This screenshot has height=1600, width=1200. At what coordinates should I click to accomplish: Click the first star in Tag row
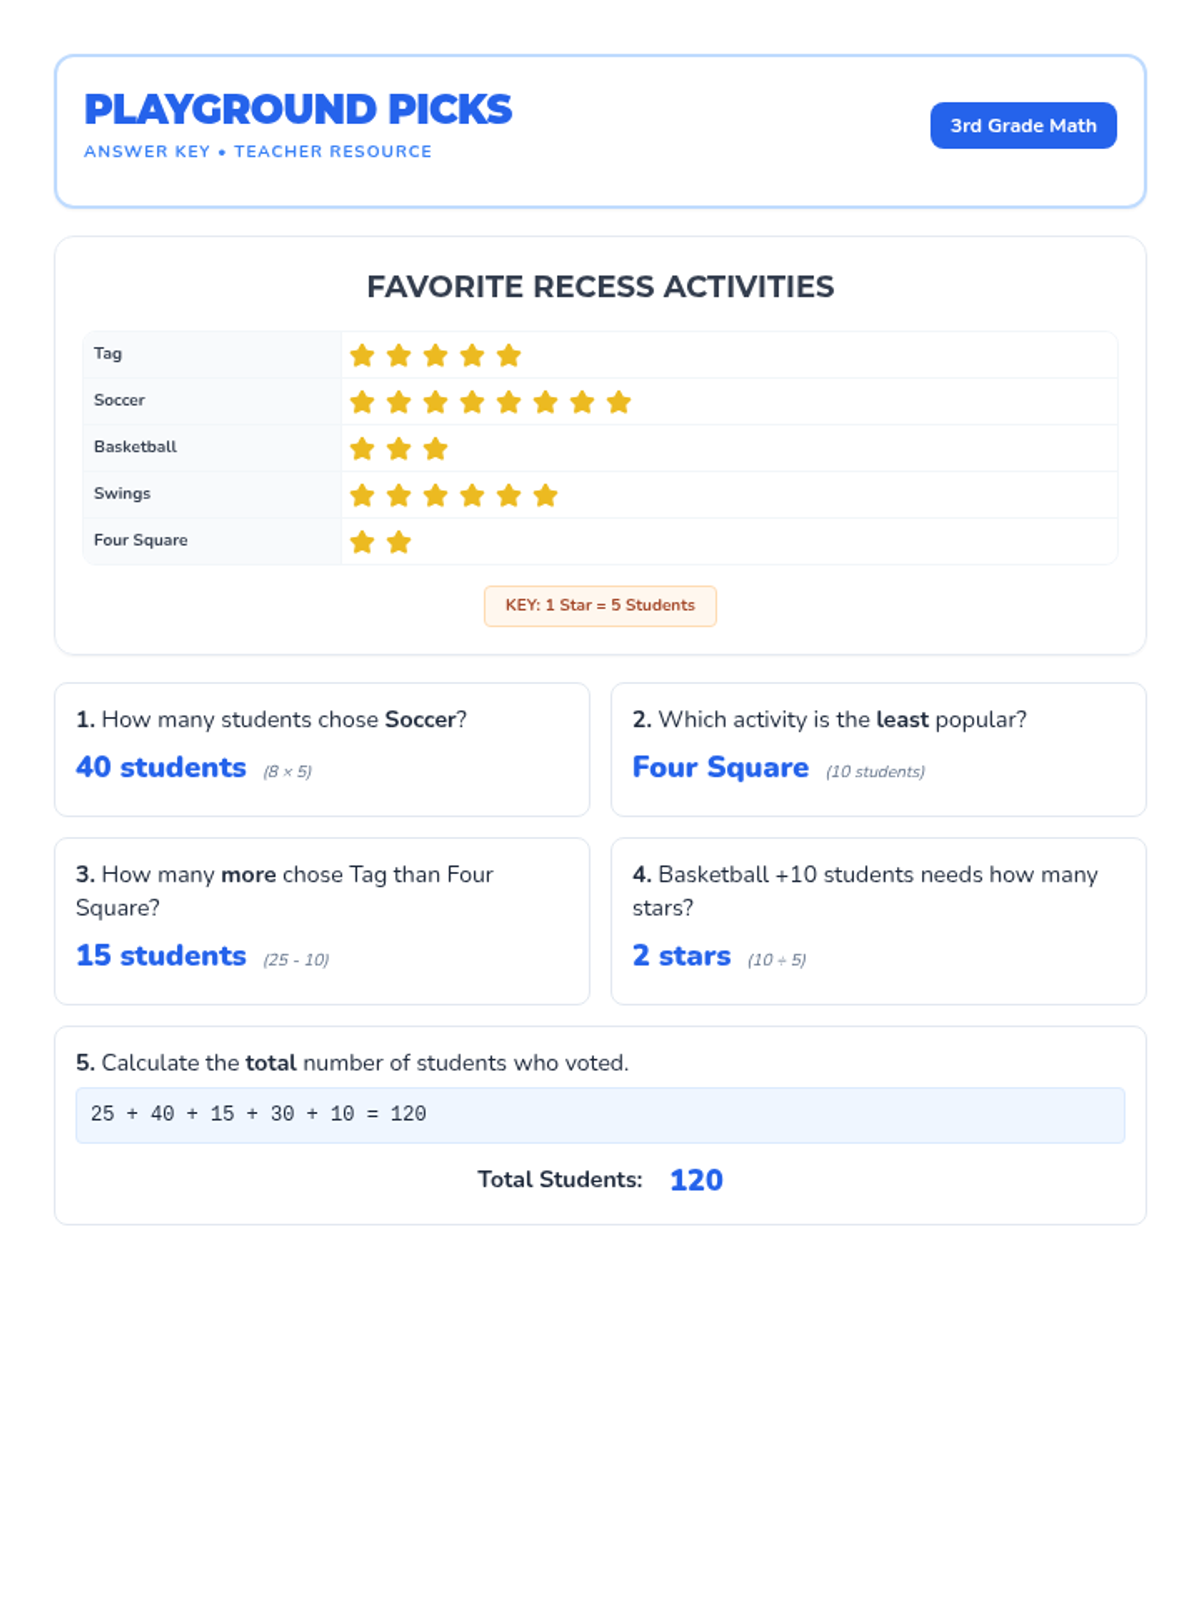click(x=362, y=355)
